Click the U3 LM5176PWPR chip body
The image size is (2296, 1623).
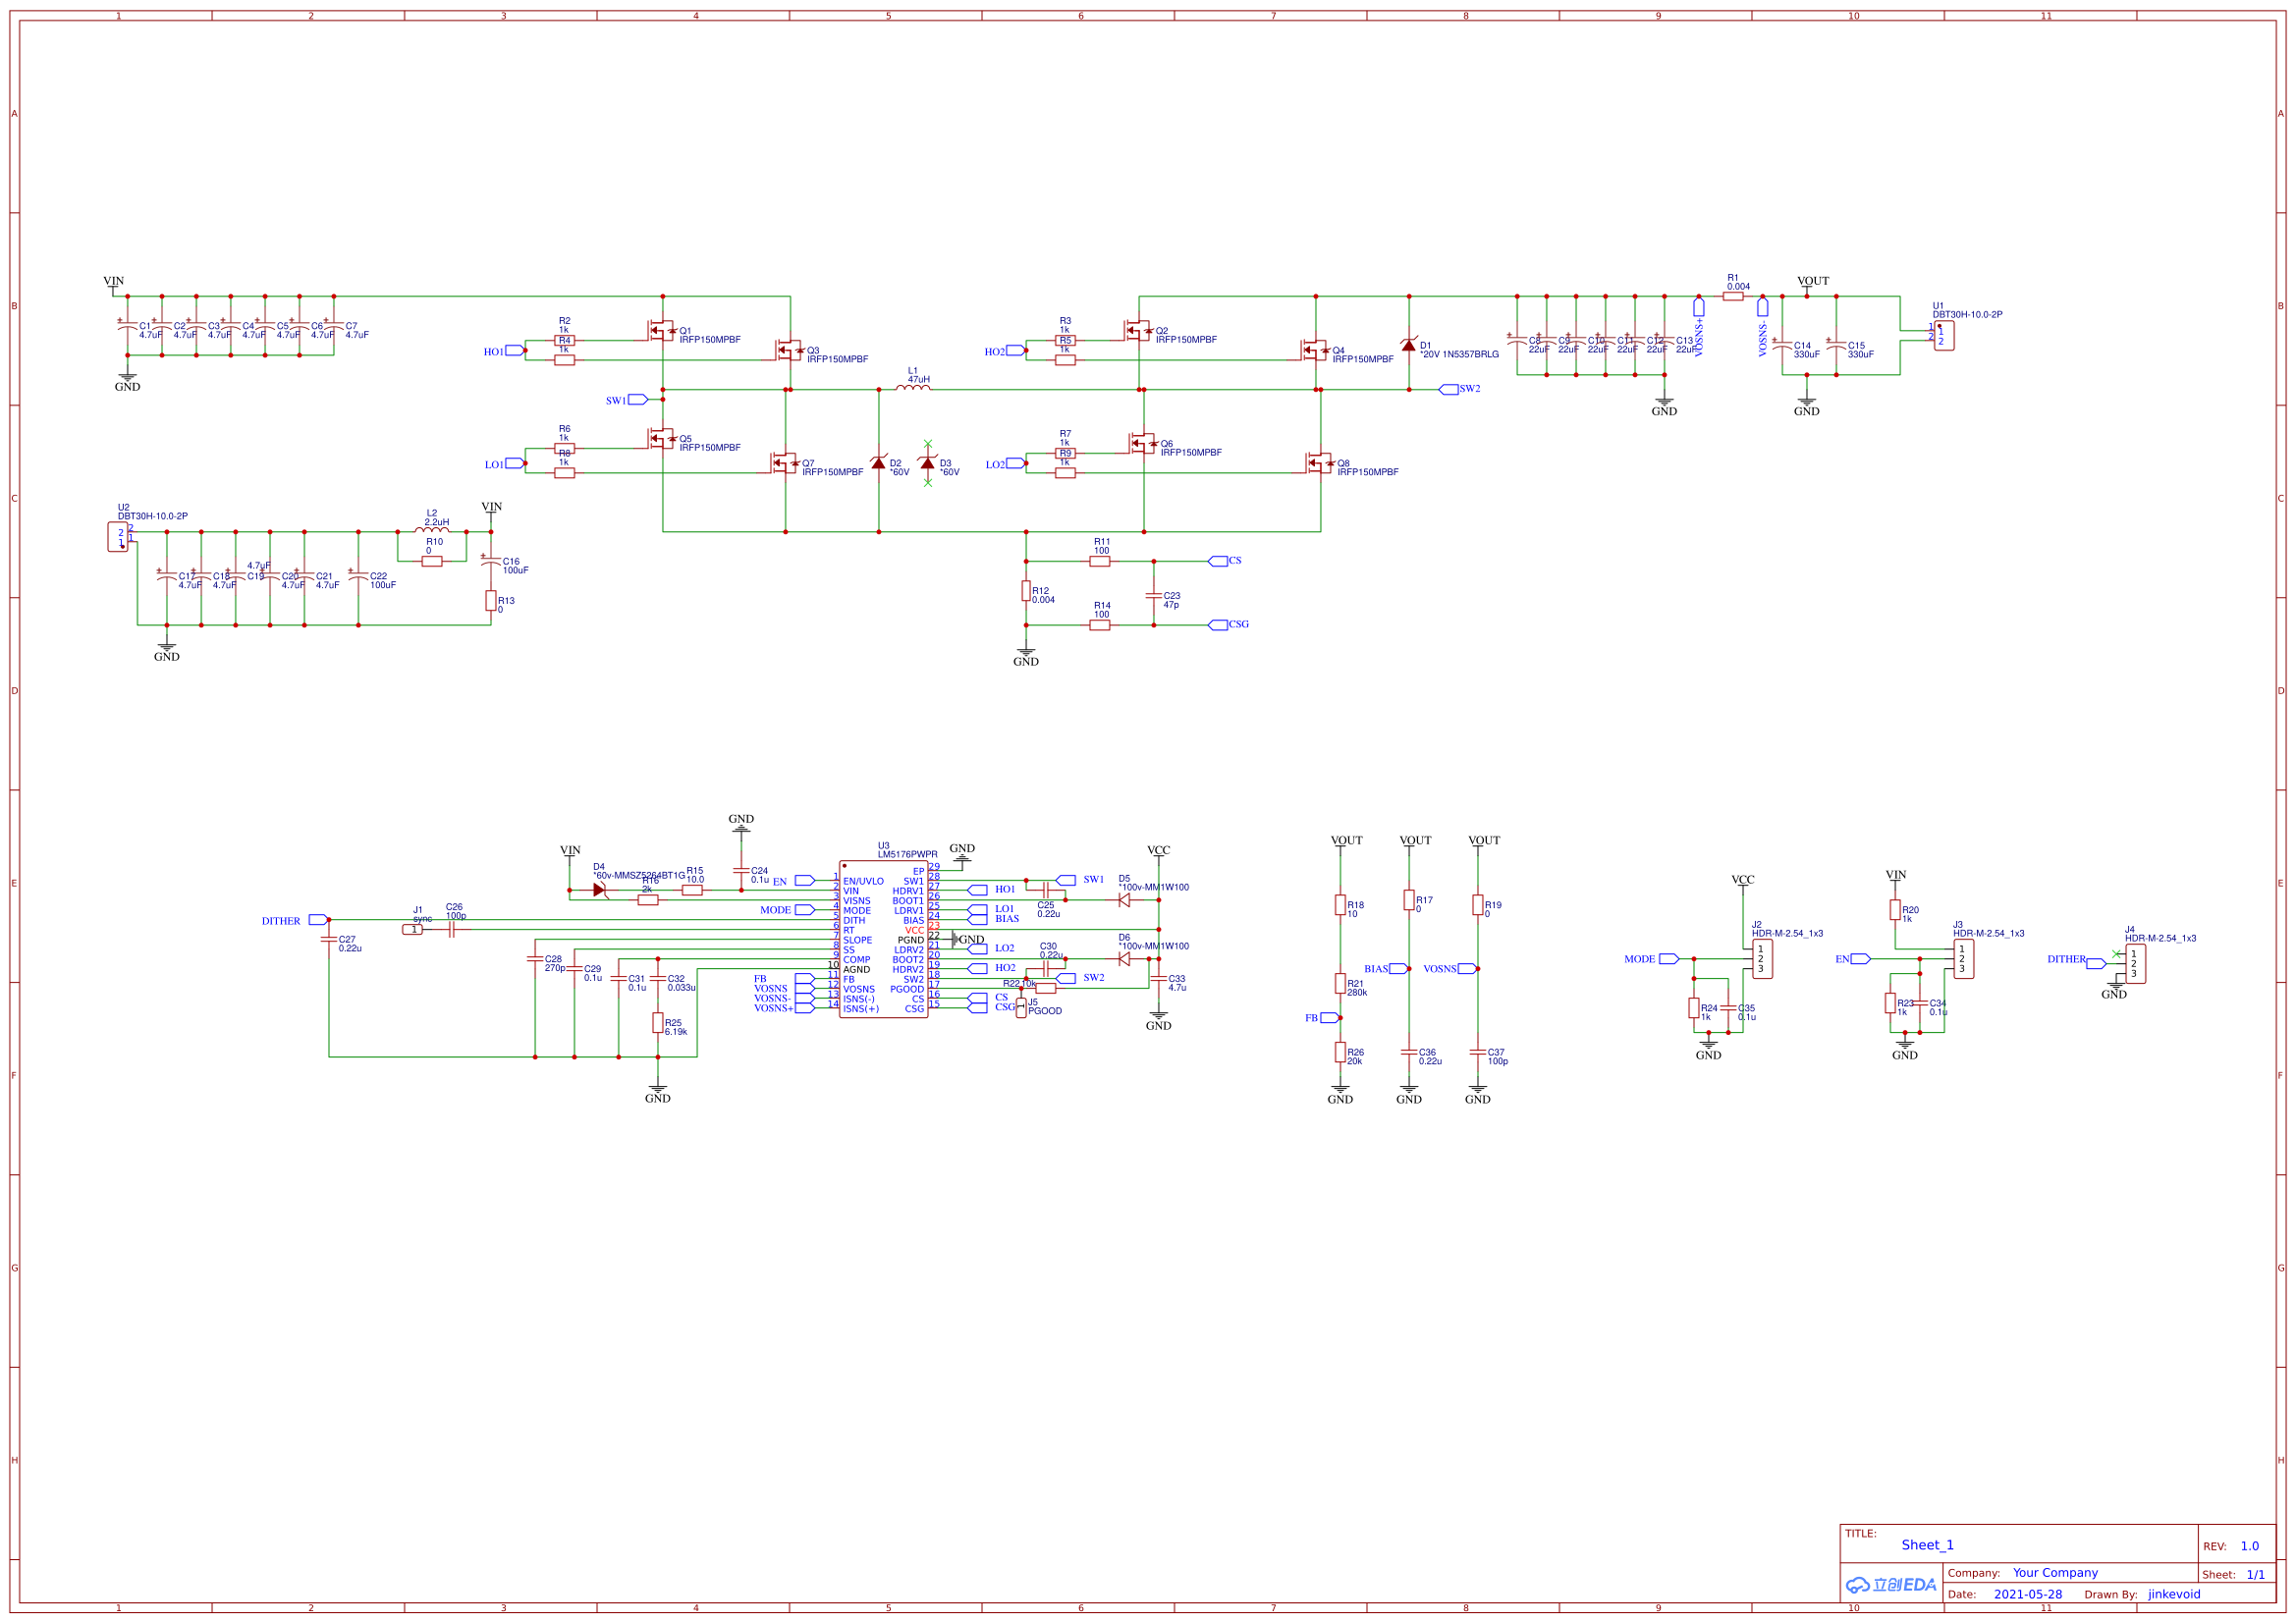884,939
